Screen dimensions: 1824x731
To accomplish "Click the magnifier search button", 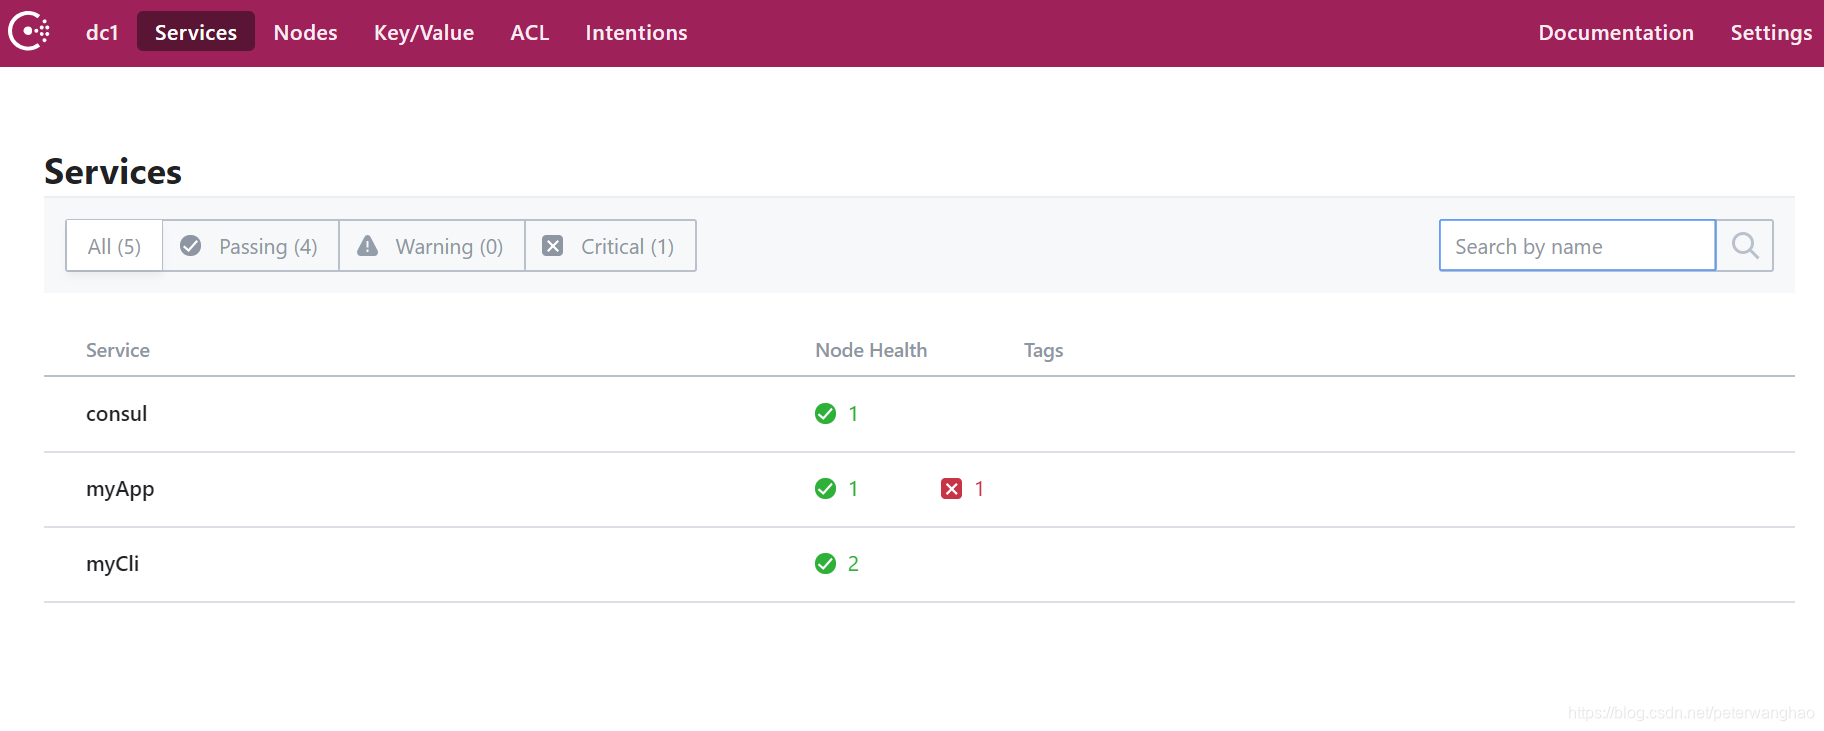I will pos(1745,246).
